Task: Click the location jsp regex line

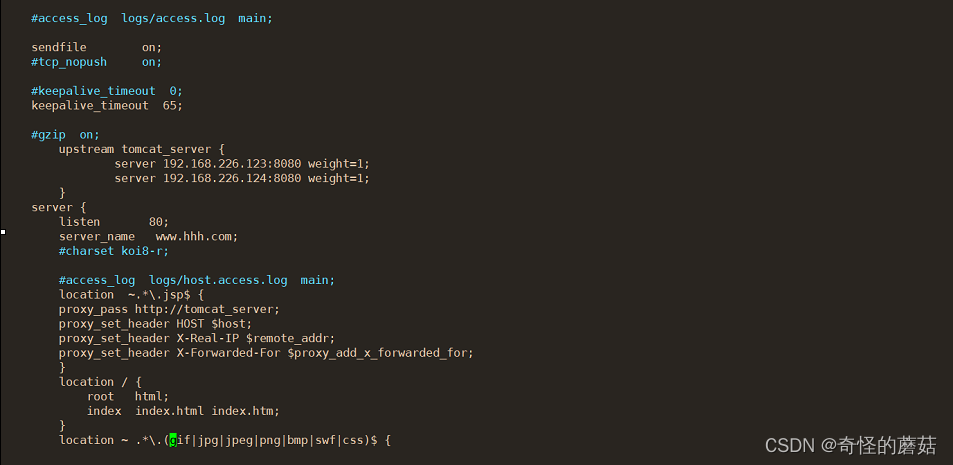Action: pyautogui.click(x=131, y=294)
